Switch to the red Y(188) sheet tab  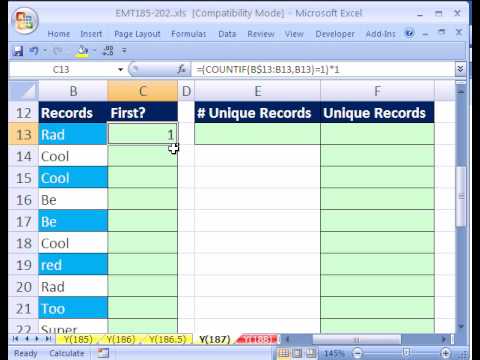(x=257, y=339)
